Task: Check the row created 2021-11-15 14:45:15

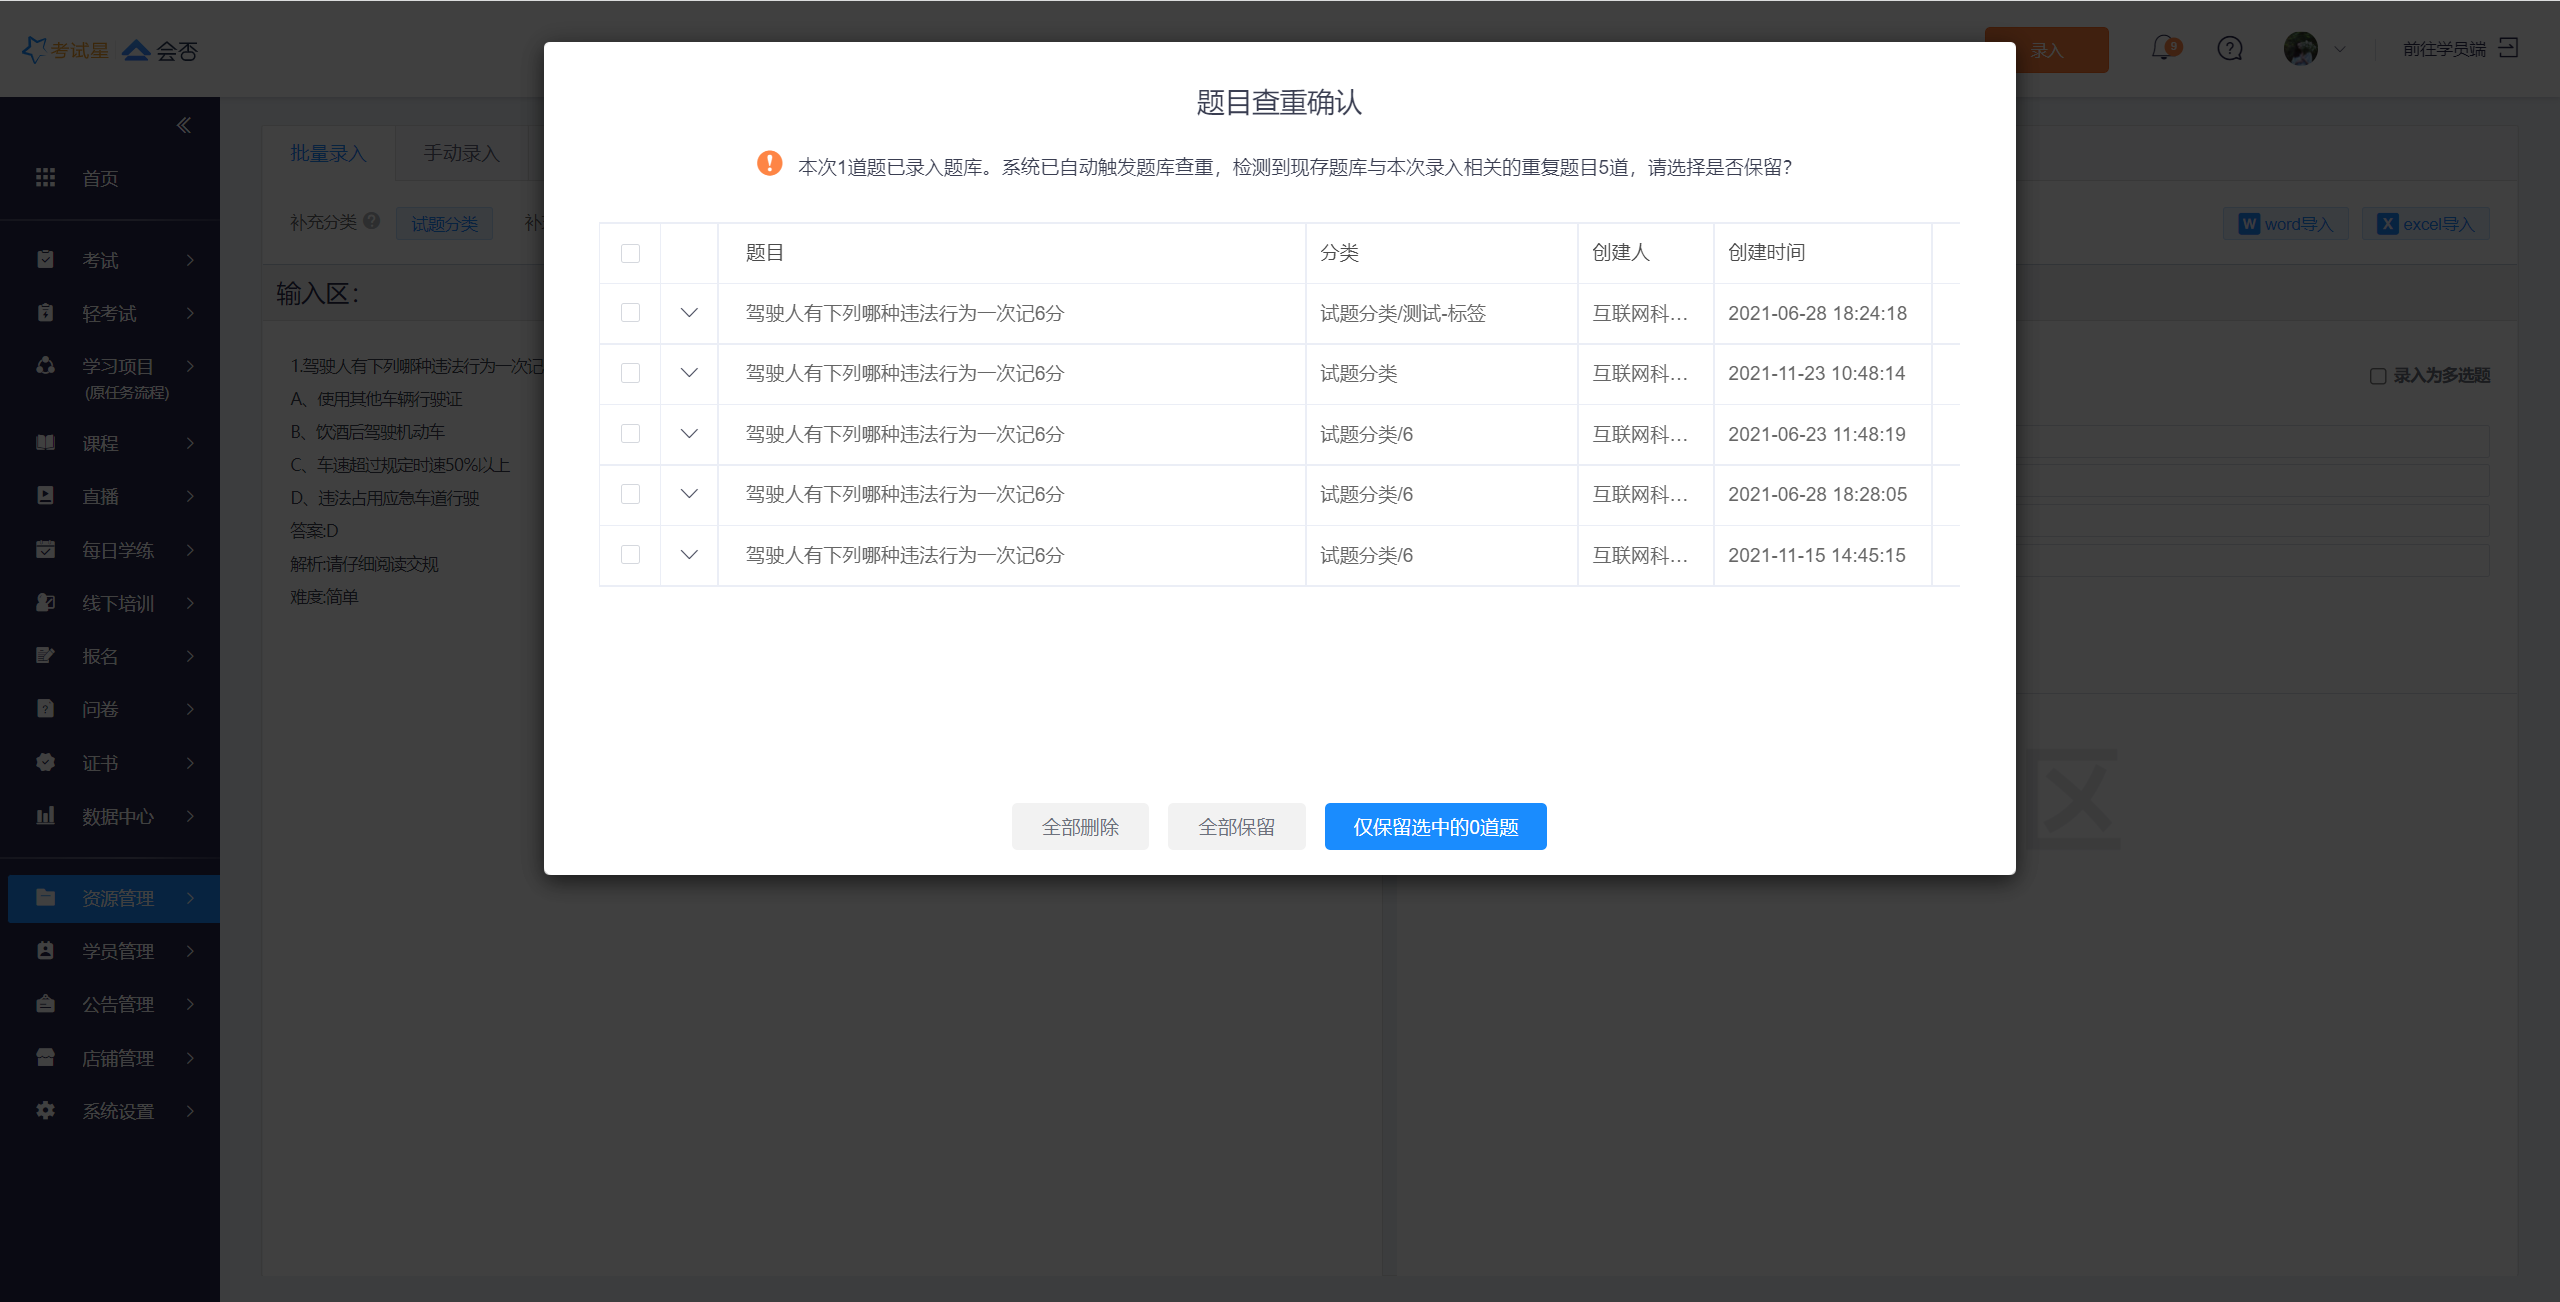Action: 630,555
